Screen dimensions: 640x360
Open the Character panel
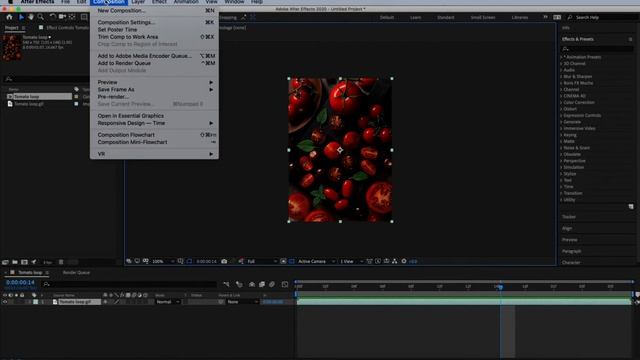click(571, 263)
